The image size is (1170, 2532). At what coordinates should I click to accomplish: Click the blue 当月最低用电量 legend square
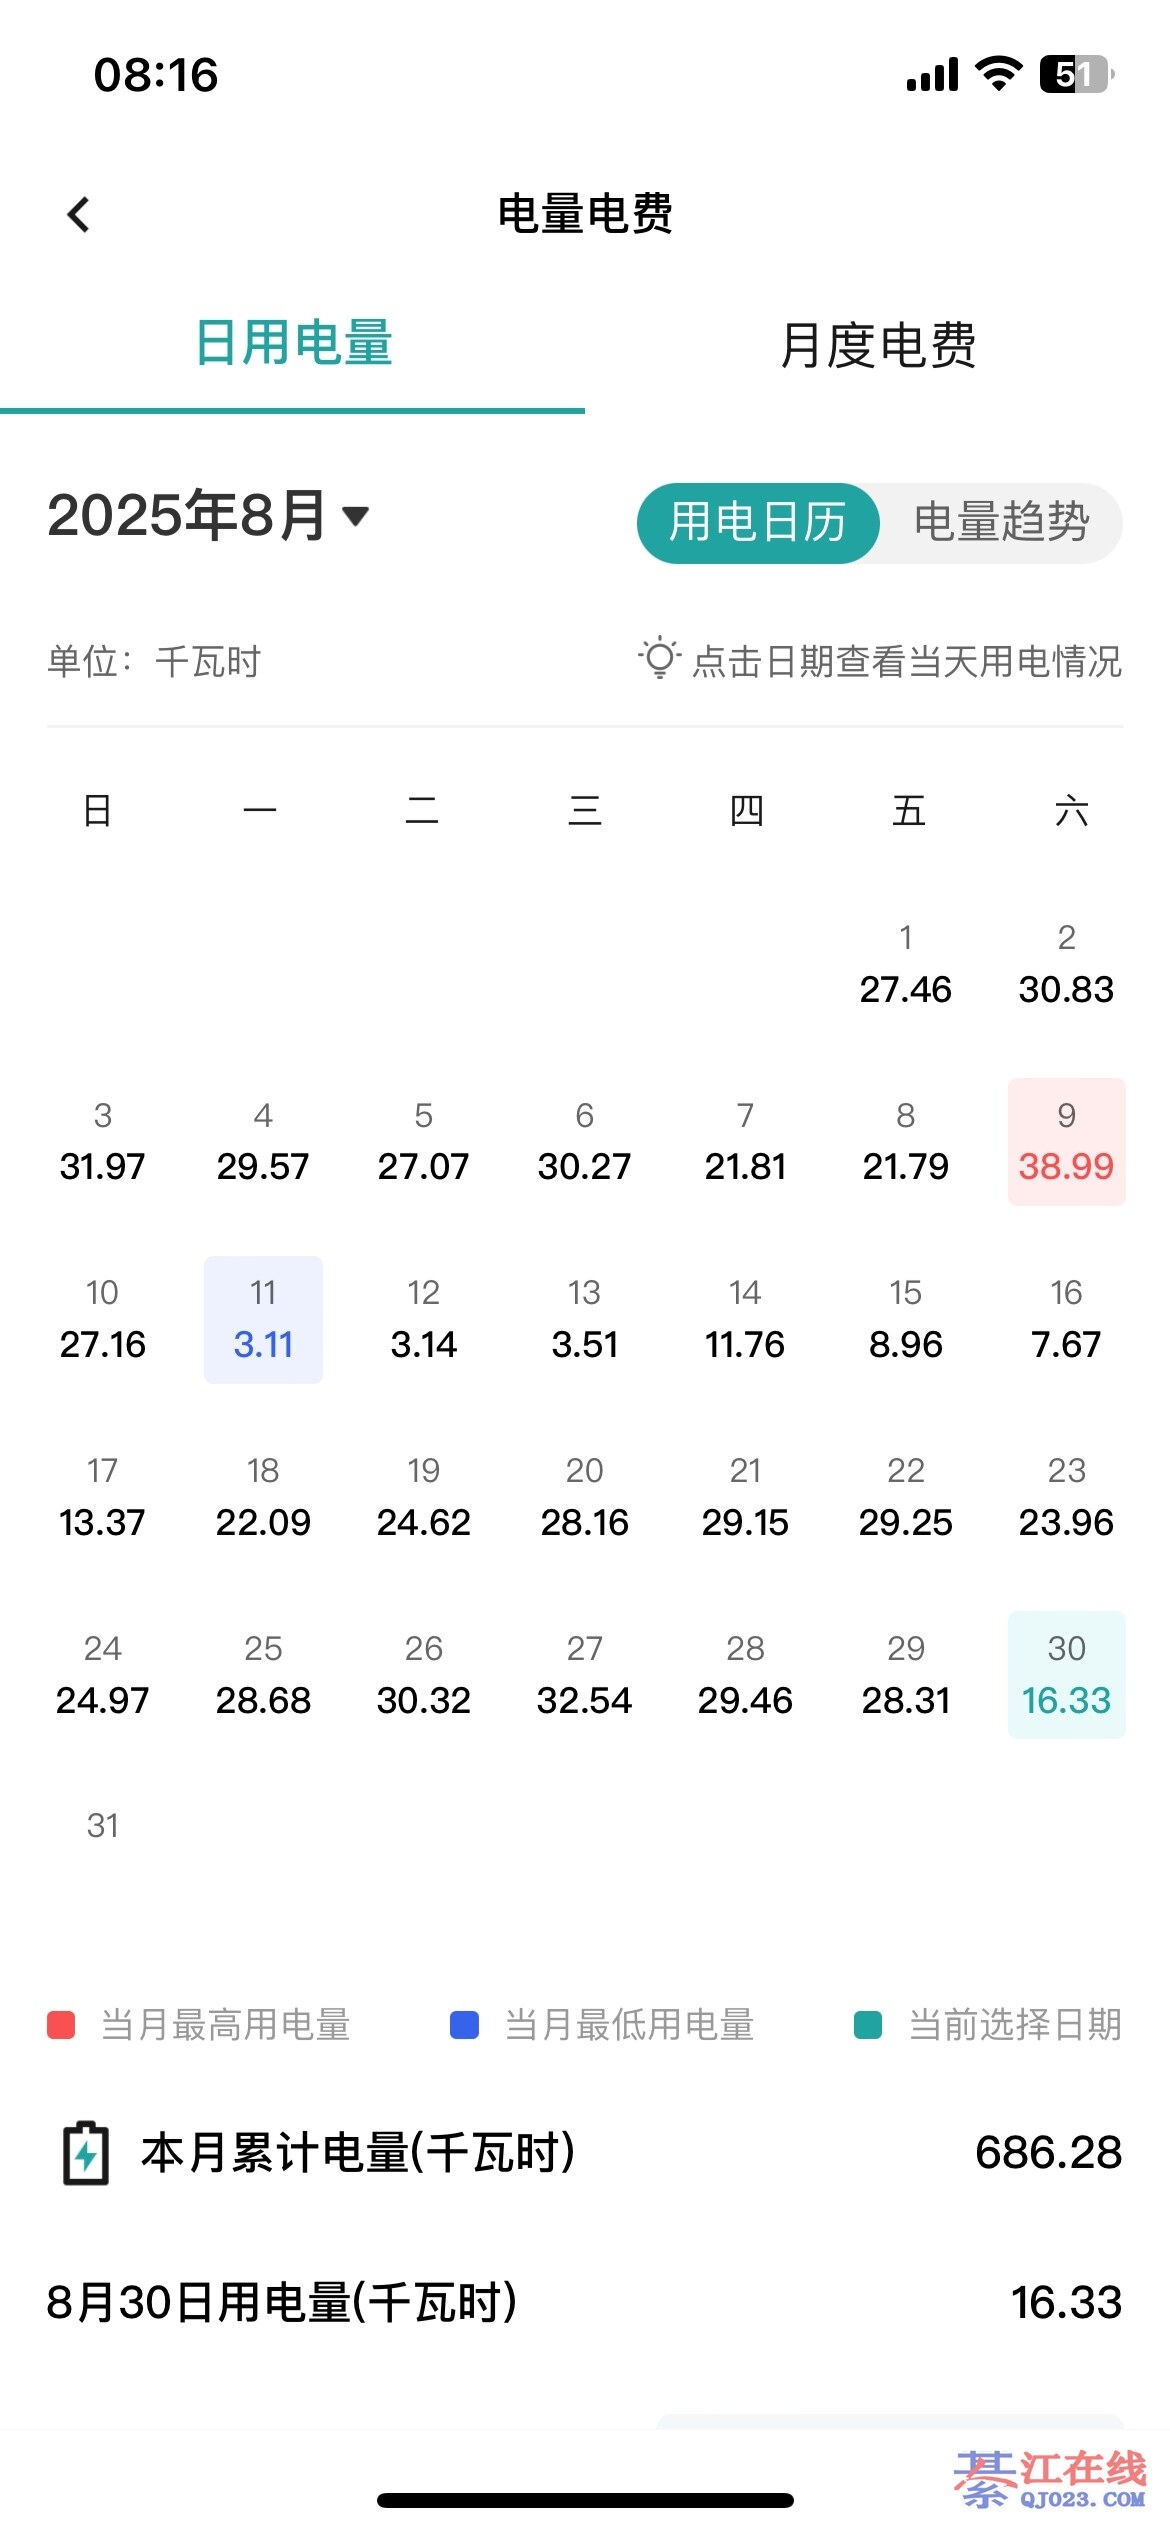coord(465,2025)
